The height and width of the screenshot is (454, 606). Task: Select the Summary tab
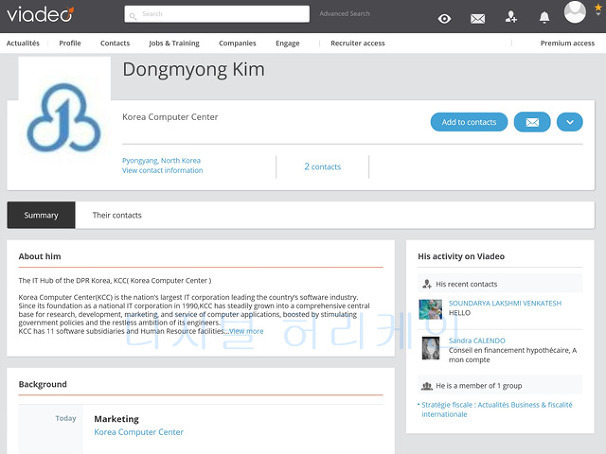point(41,215)
